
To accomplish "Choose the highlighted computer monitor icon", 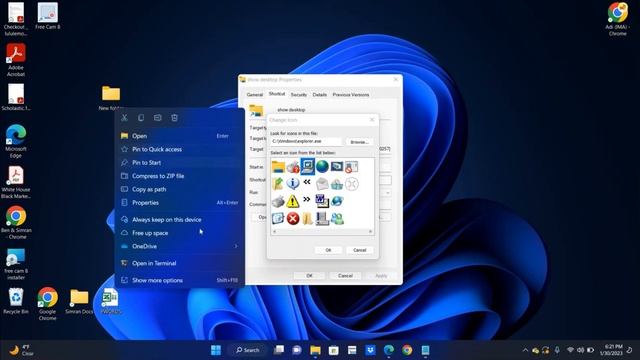I will tap(307, 167).
